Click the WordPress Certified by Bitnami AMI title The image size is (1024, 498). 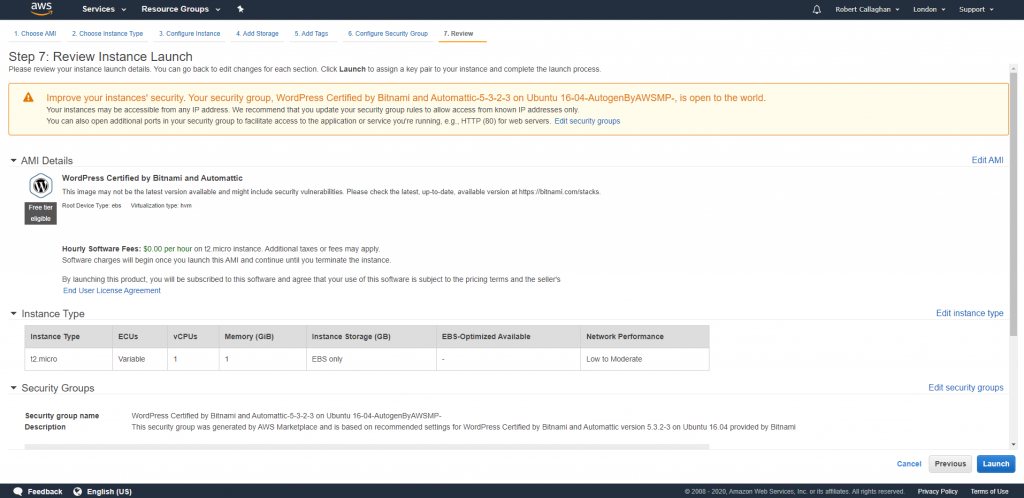(152, 178)
